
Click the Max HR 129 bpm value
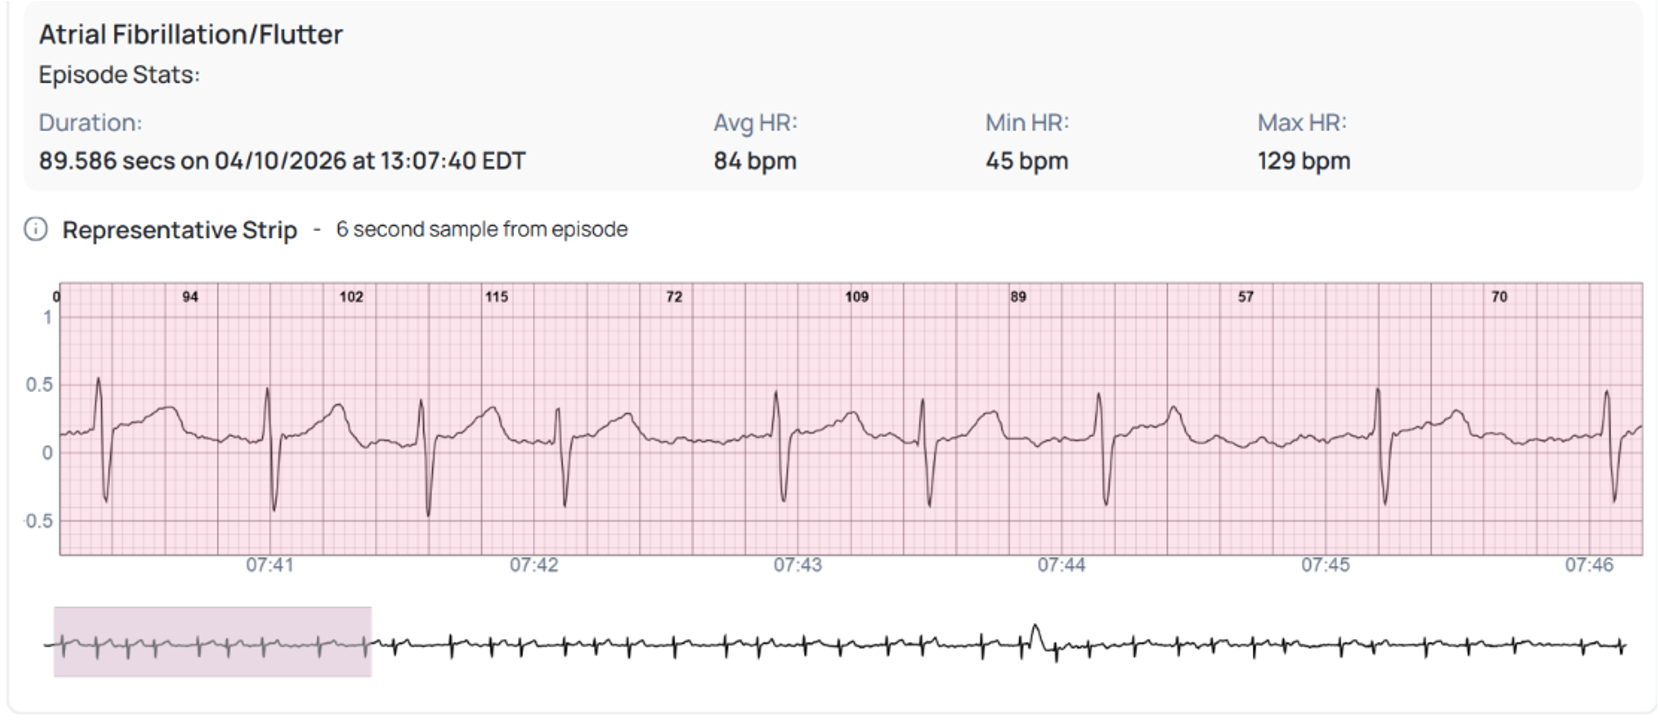(1304, 161)
